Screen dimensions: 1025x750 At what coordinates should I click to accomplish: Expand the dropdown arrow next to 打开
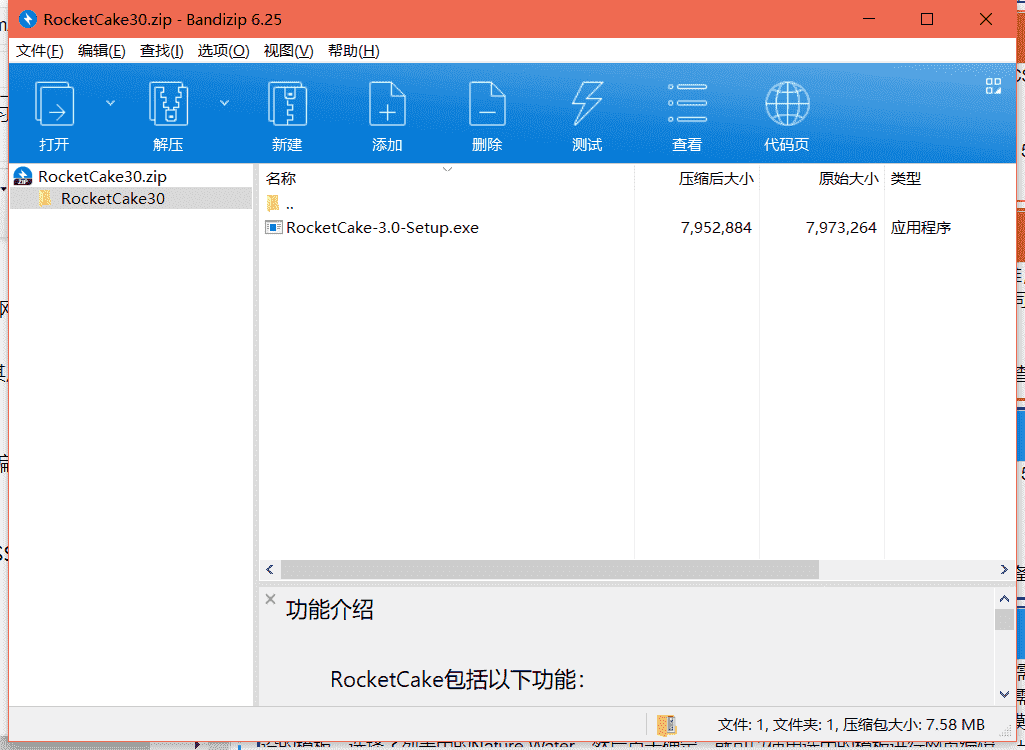110,103
